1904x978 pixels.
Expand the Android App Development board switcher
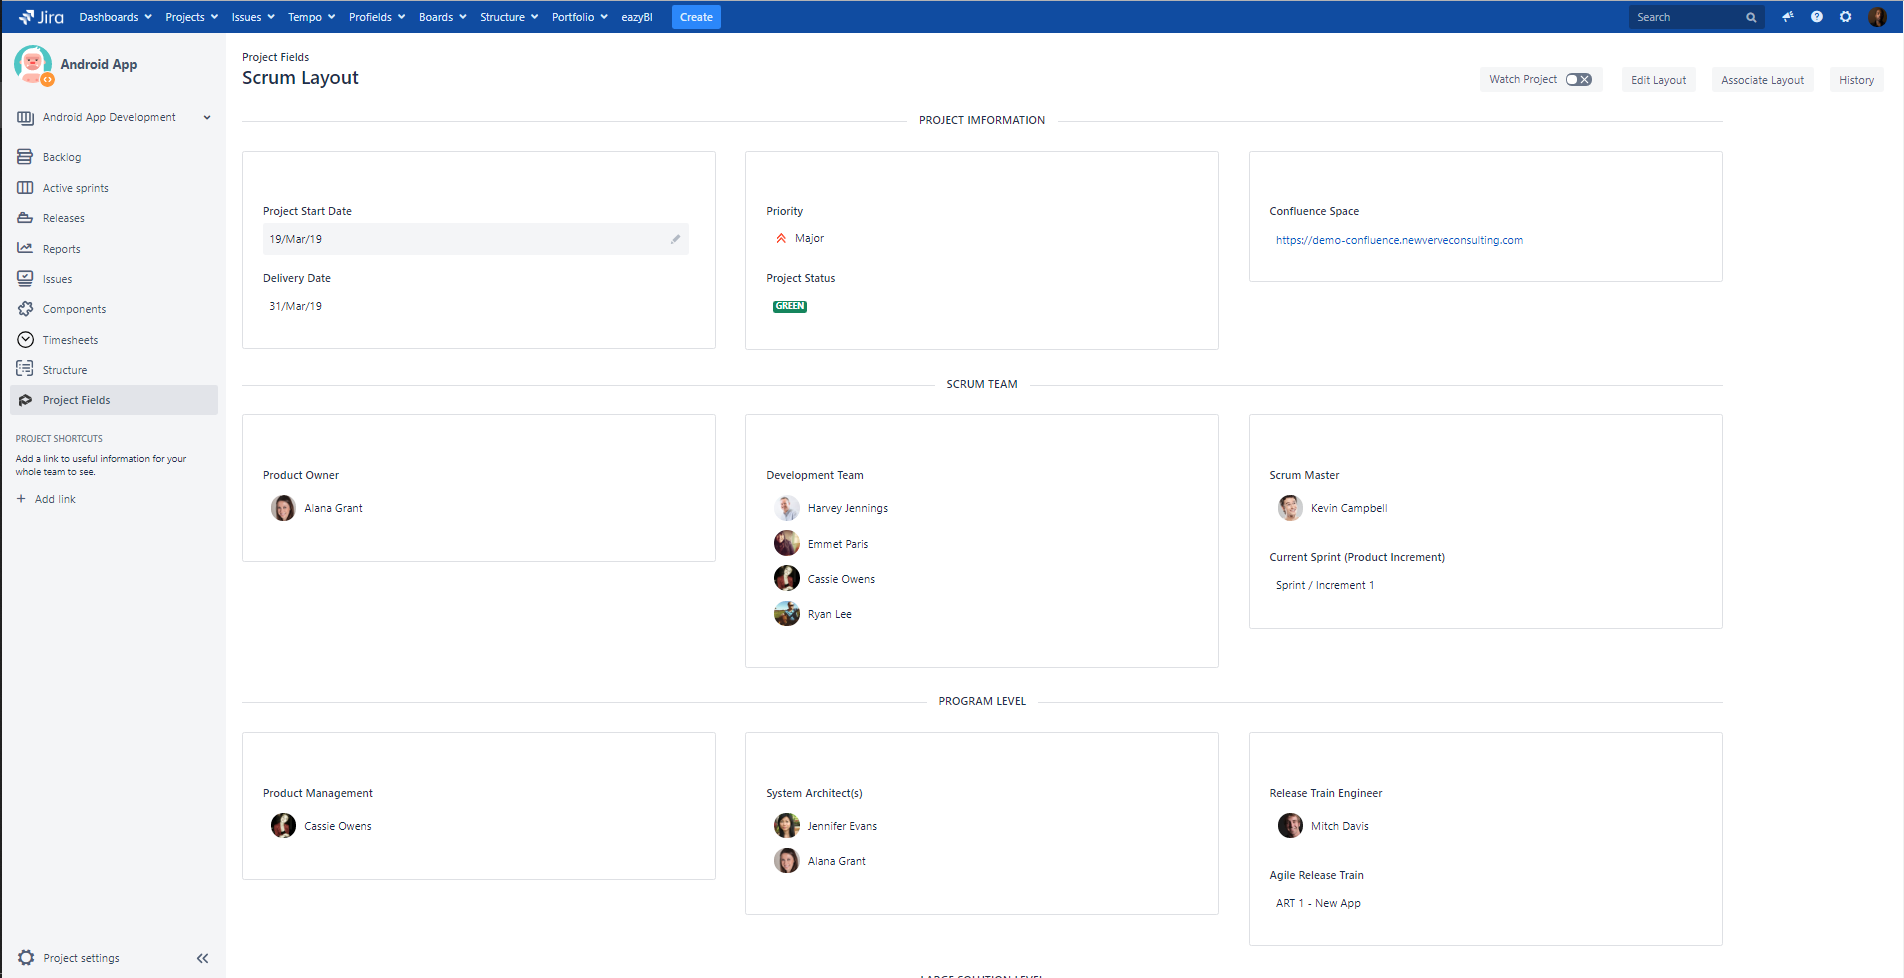tap(207, 117)
